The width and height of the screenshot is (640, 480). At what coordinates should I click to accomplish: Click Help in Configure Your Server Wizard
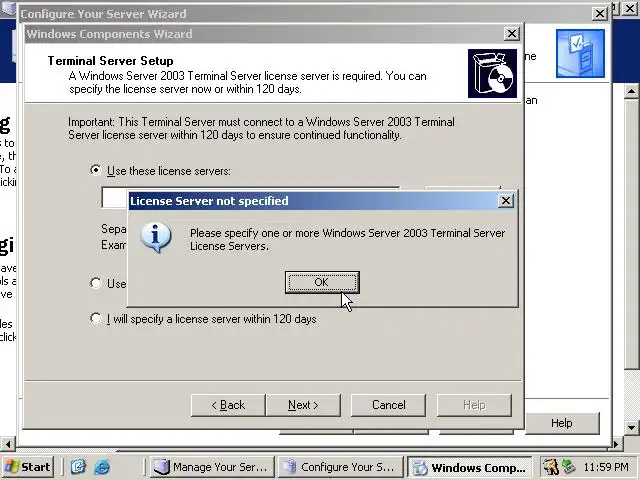(x=562, y=423)
